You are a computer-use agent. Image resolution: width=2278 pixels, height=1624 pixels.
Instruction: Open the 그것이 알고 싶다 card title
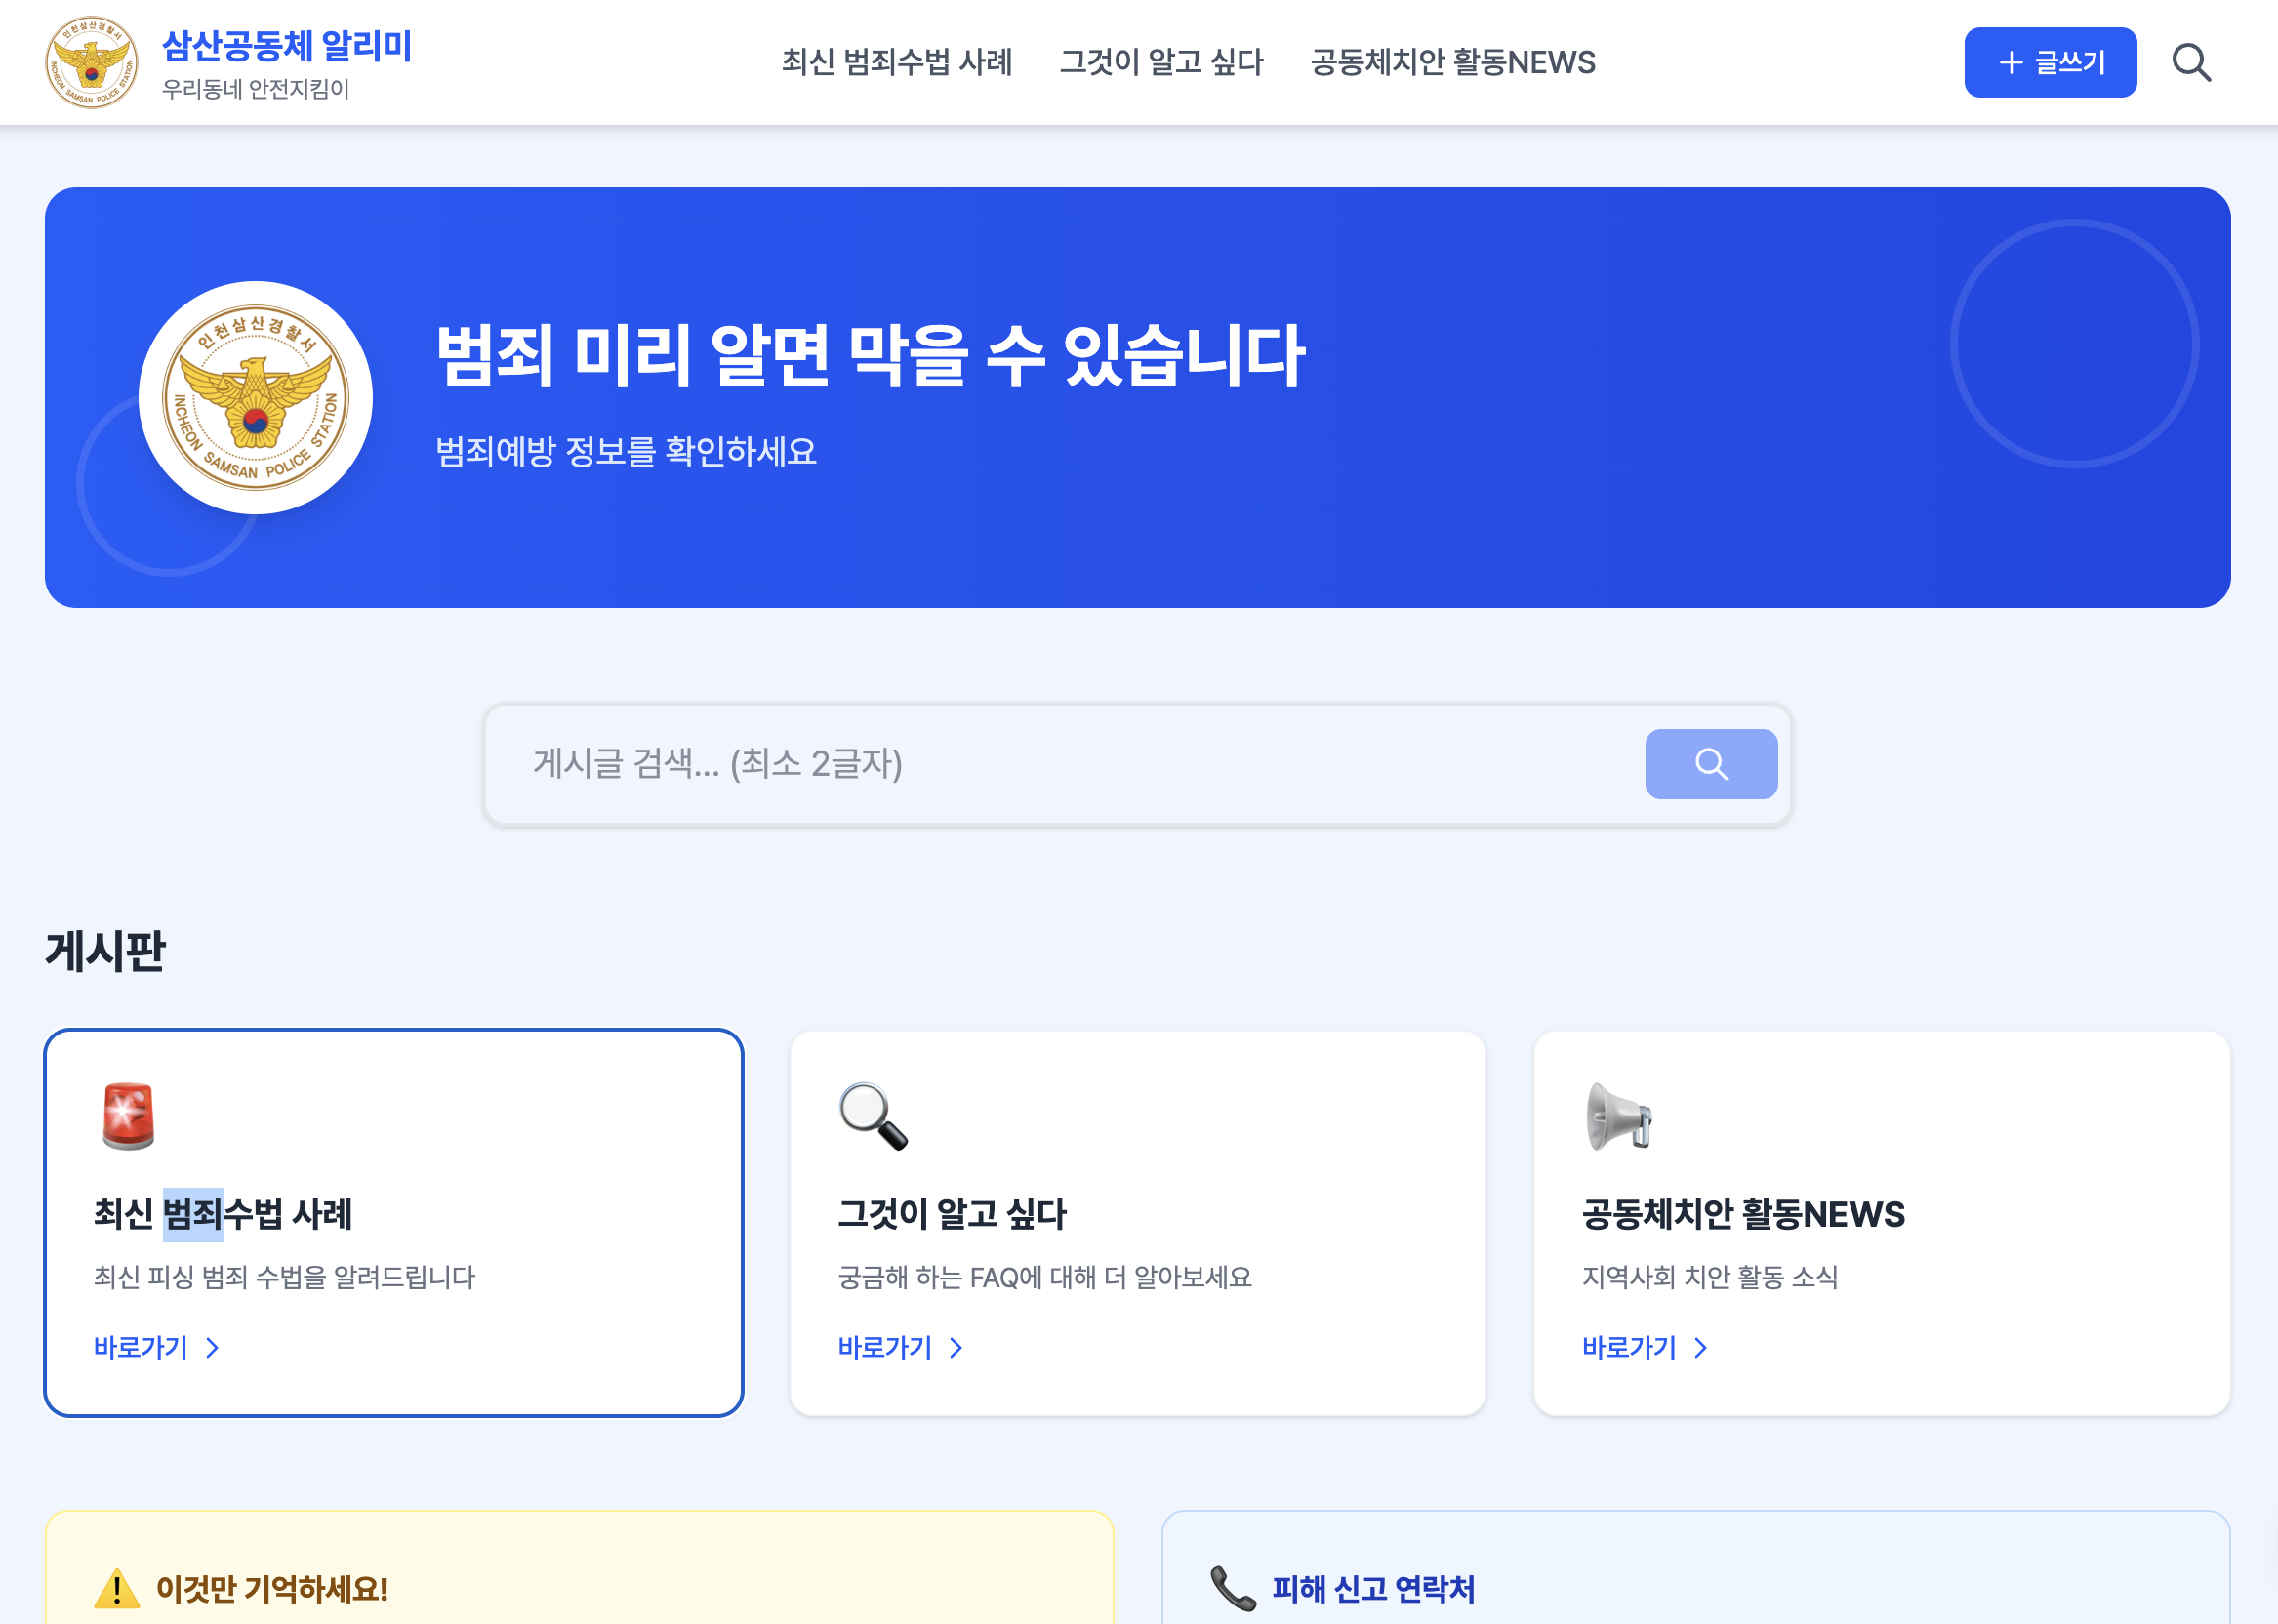tap(952, 1214)
